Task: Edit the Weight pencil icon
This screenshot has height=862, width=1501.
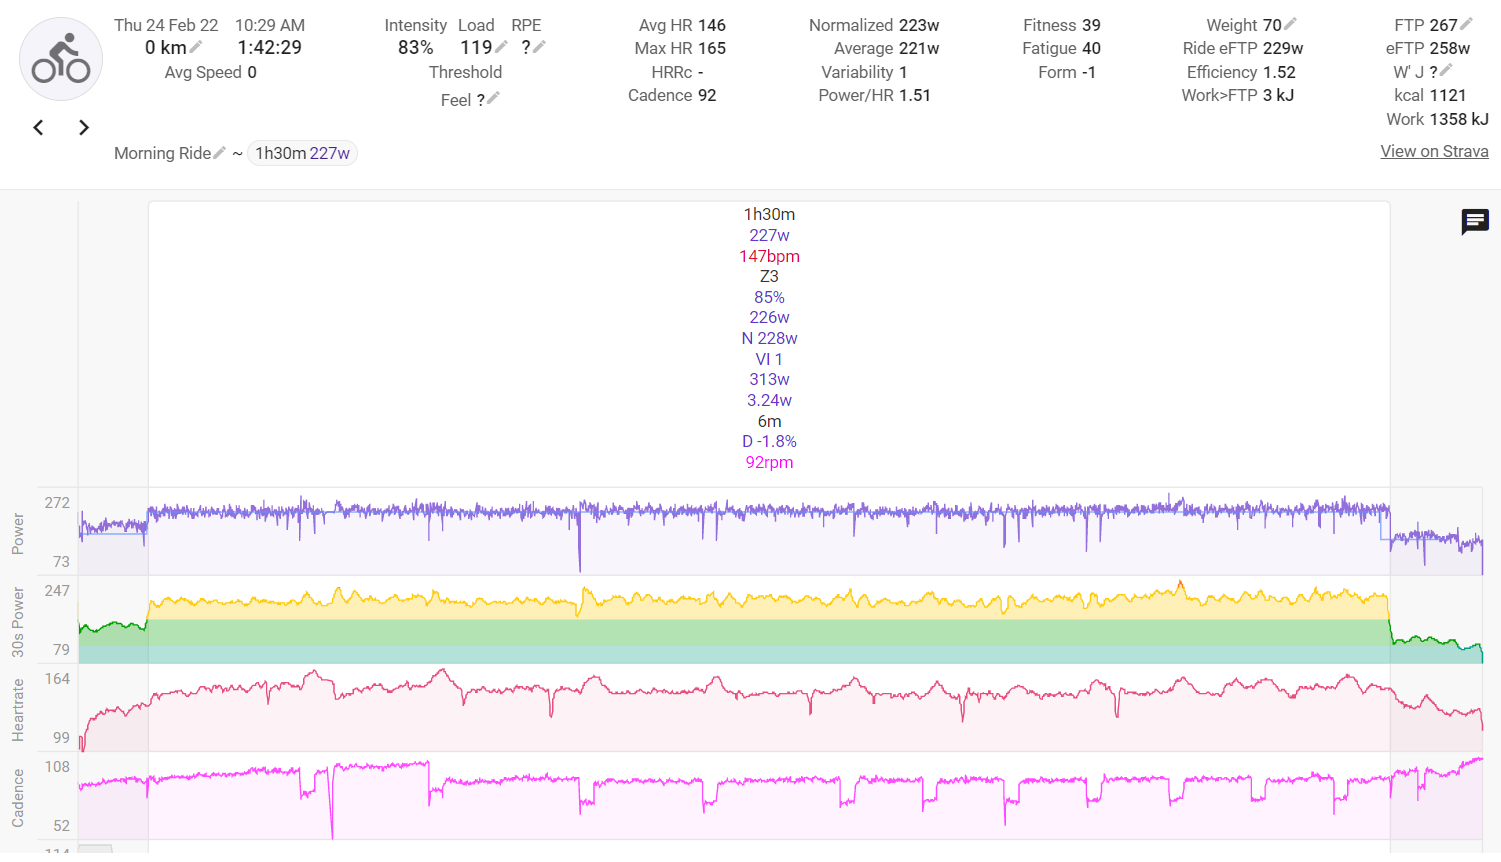Action: click(1290, 24)
